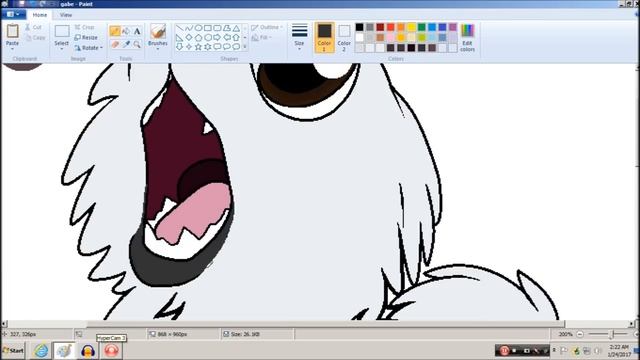Click the Copy button
Screen dimensions: 640x360
click(x=35, y=38)
